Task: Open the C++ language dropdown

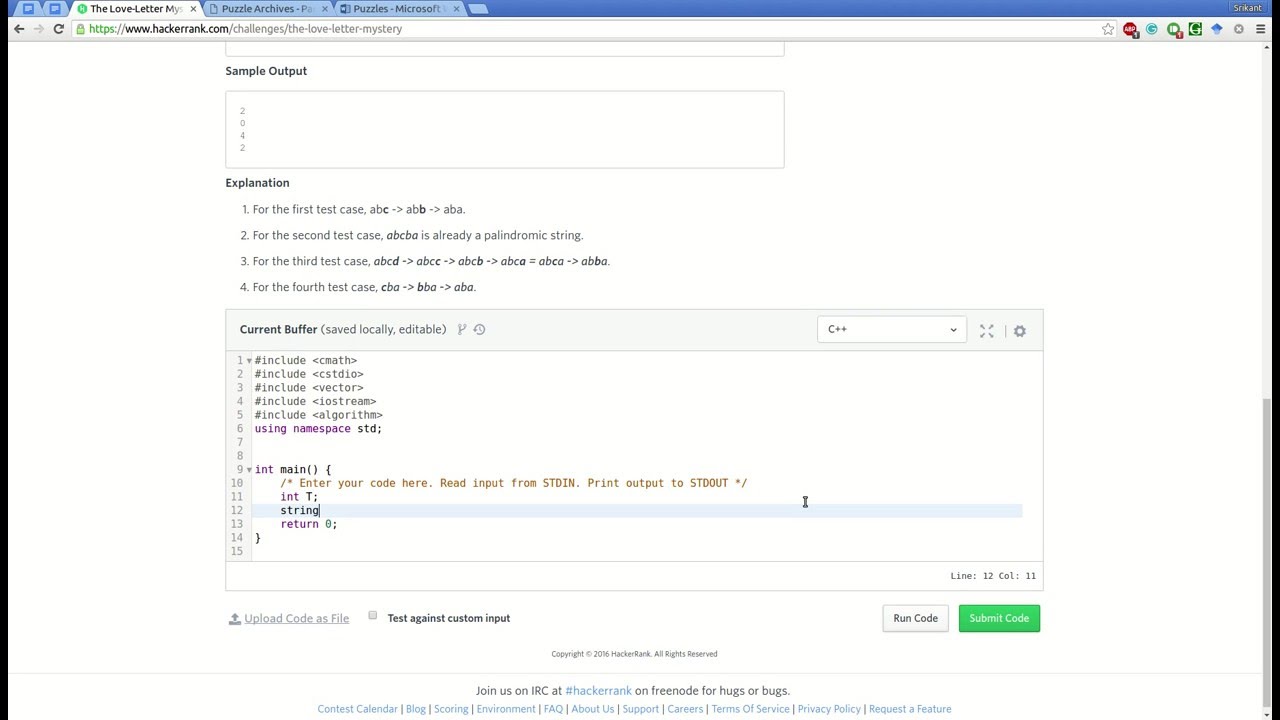Action: point(892,329)
